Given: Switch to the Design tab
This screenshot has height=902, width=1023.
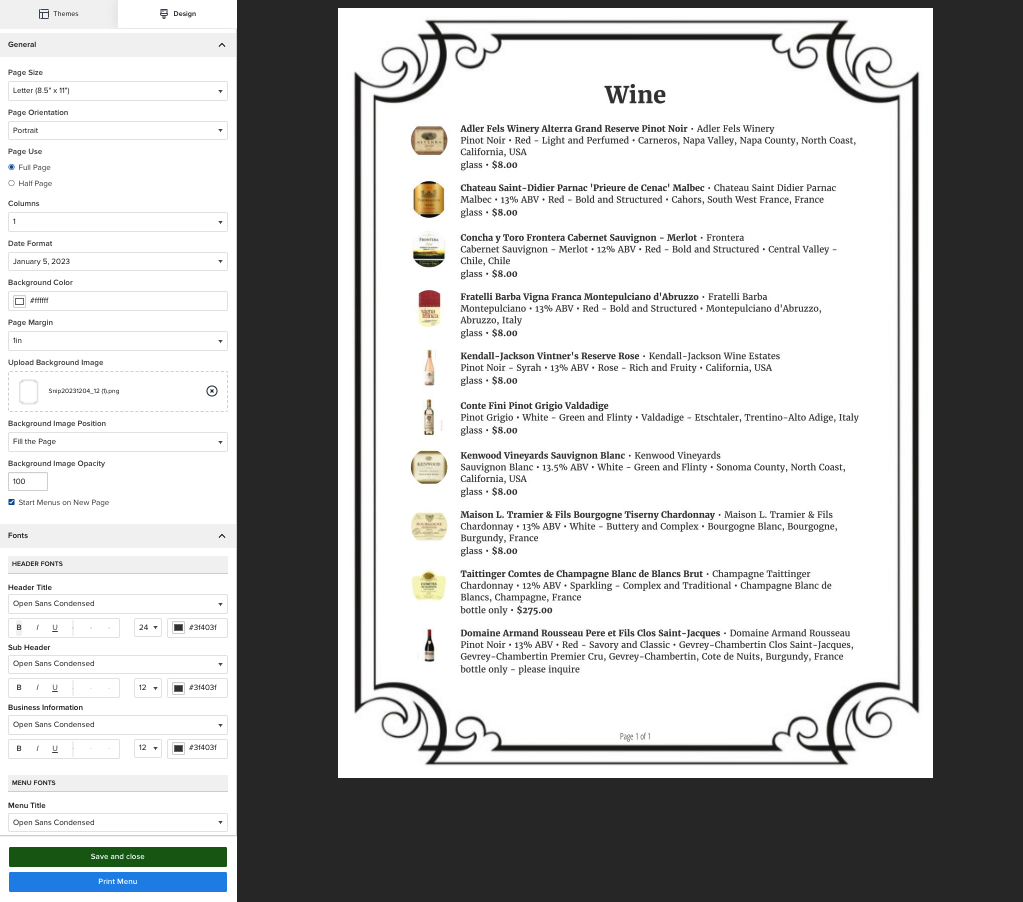Looking at the screenshot, I should click(x=177, y=14).
